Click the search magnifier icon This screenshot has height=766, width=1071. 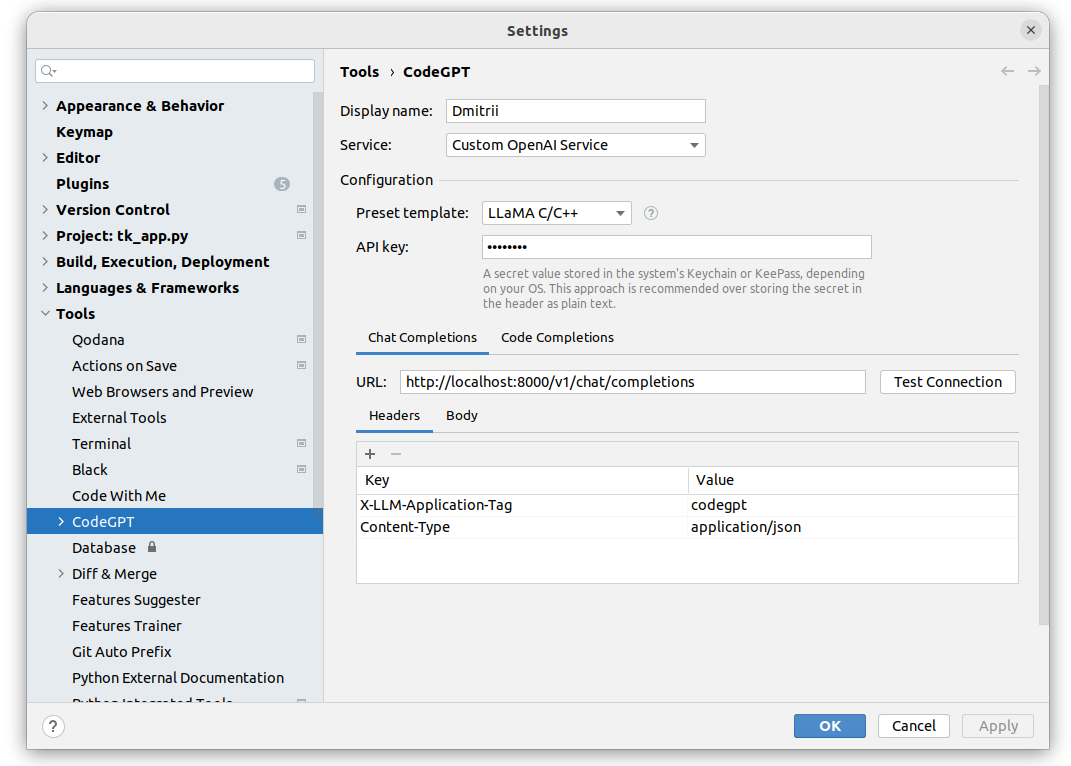(x=49, y=71)
